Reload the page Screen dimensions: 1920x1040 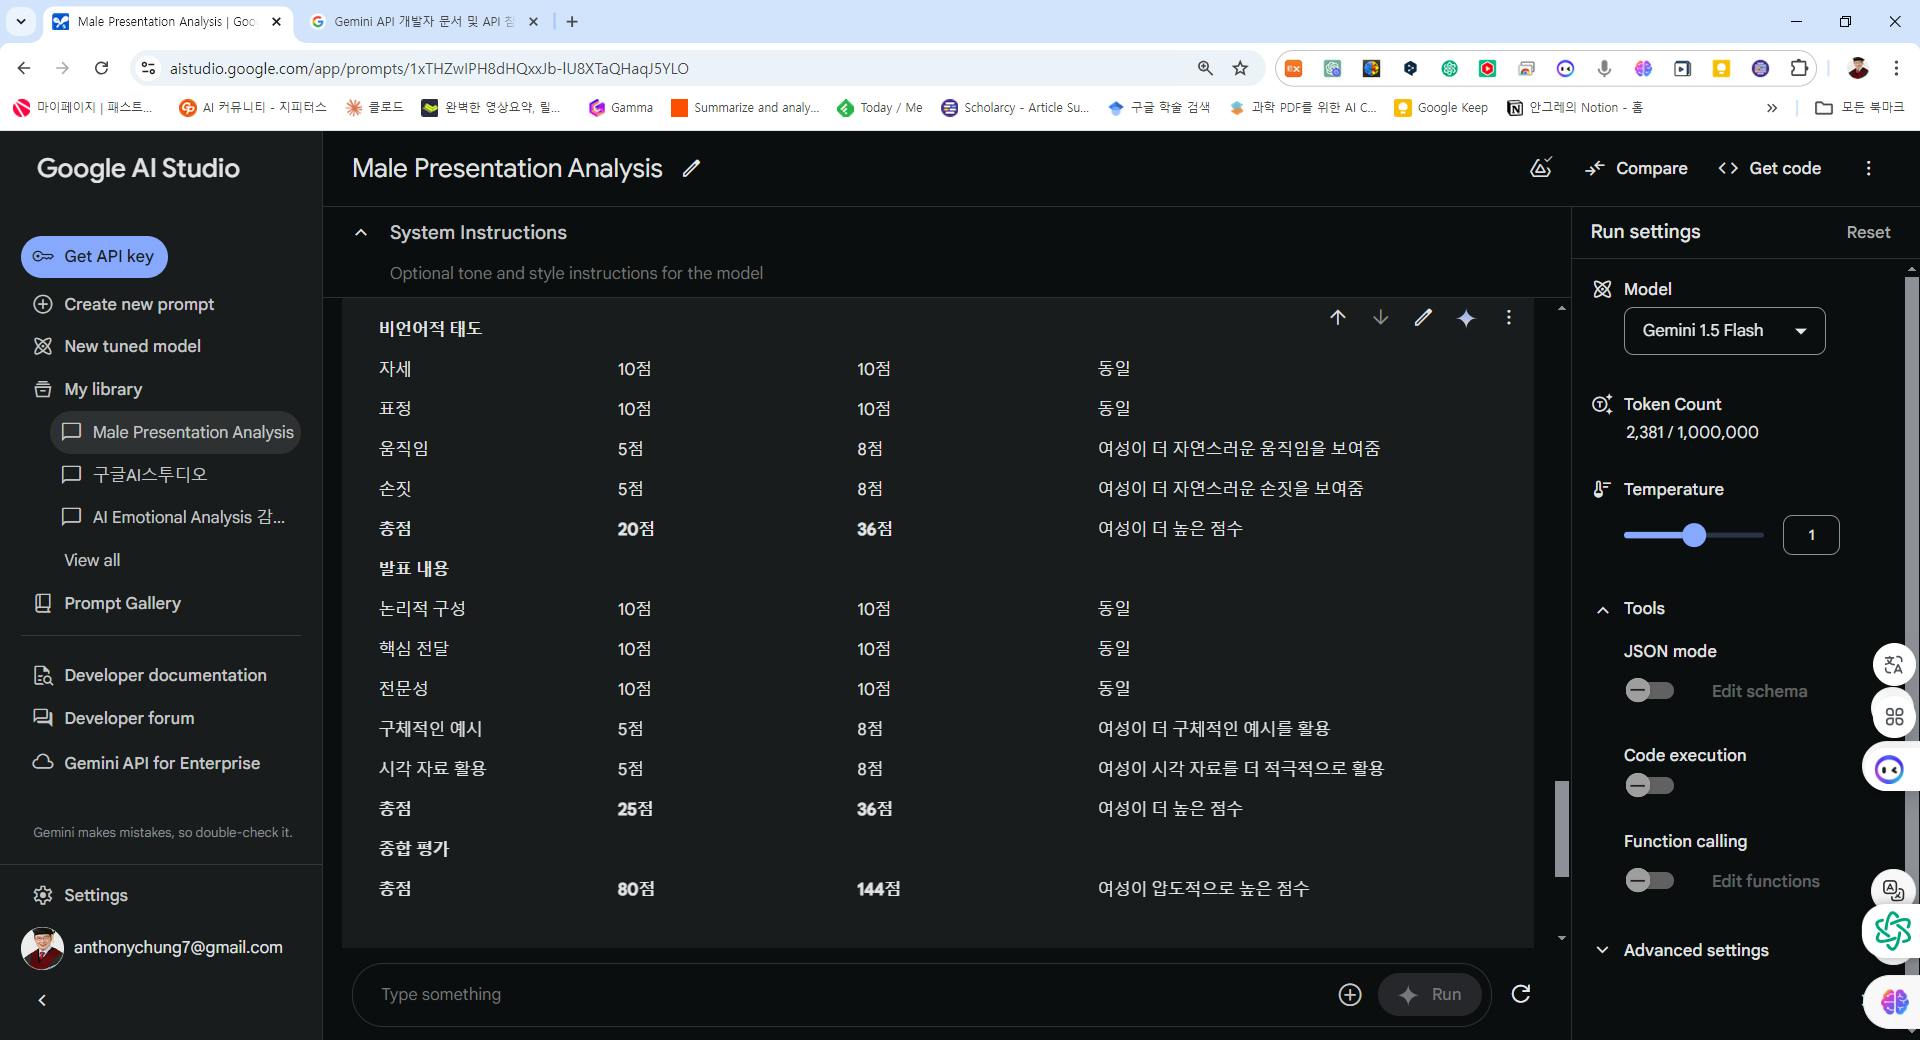tap(101, 68)
